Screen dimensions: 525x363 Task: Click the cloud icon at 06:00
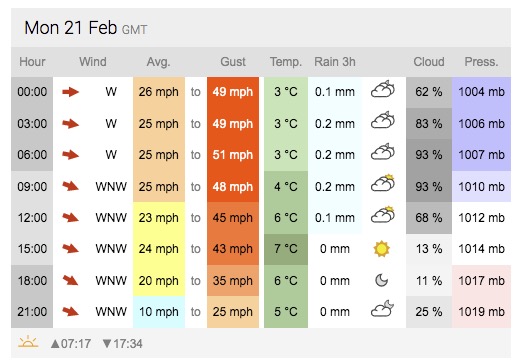(383, 152)
